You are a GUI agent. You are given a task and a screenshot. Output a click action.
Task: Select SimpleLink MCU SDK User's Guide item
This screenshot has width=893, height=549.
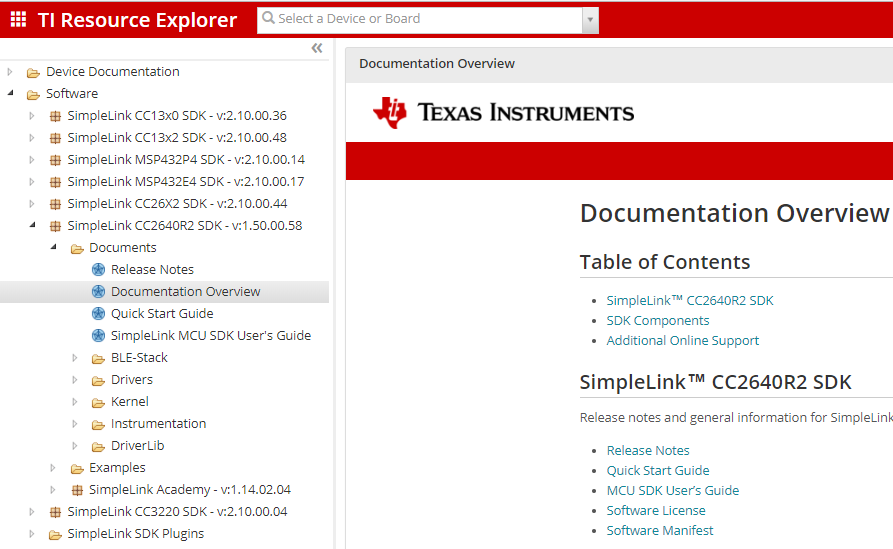pyautogui.click(x=210, y=336)
